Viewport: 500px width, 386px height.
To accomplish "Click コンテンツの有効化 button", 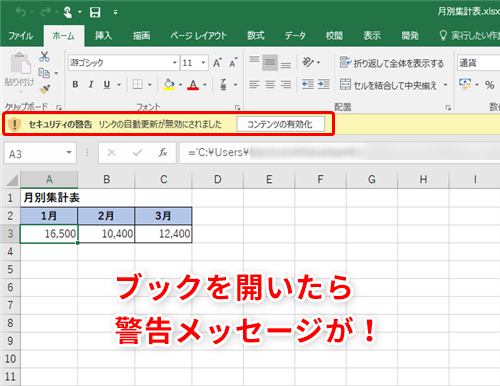I will coord(280,124).
